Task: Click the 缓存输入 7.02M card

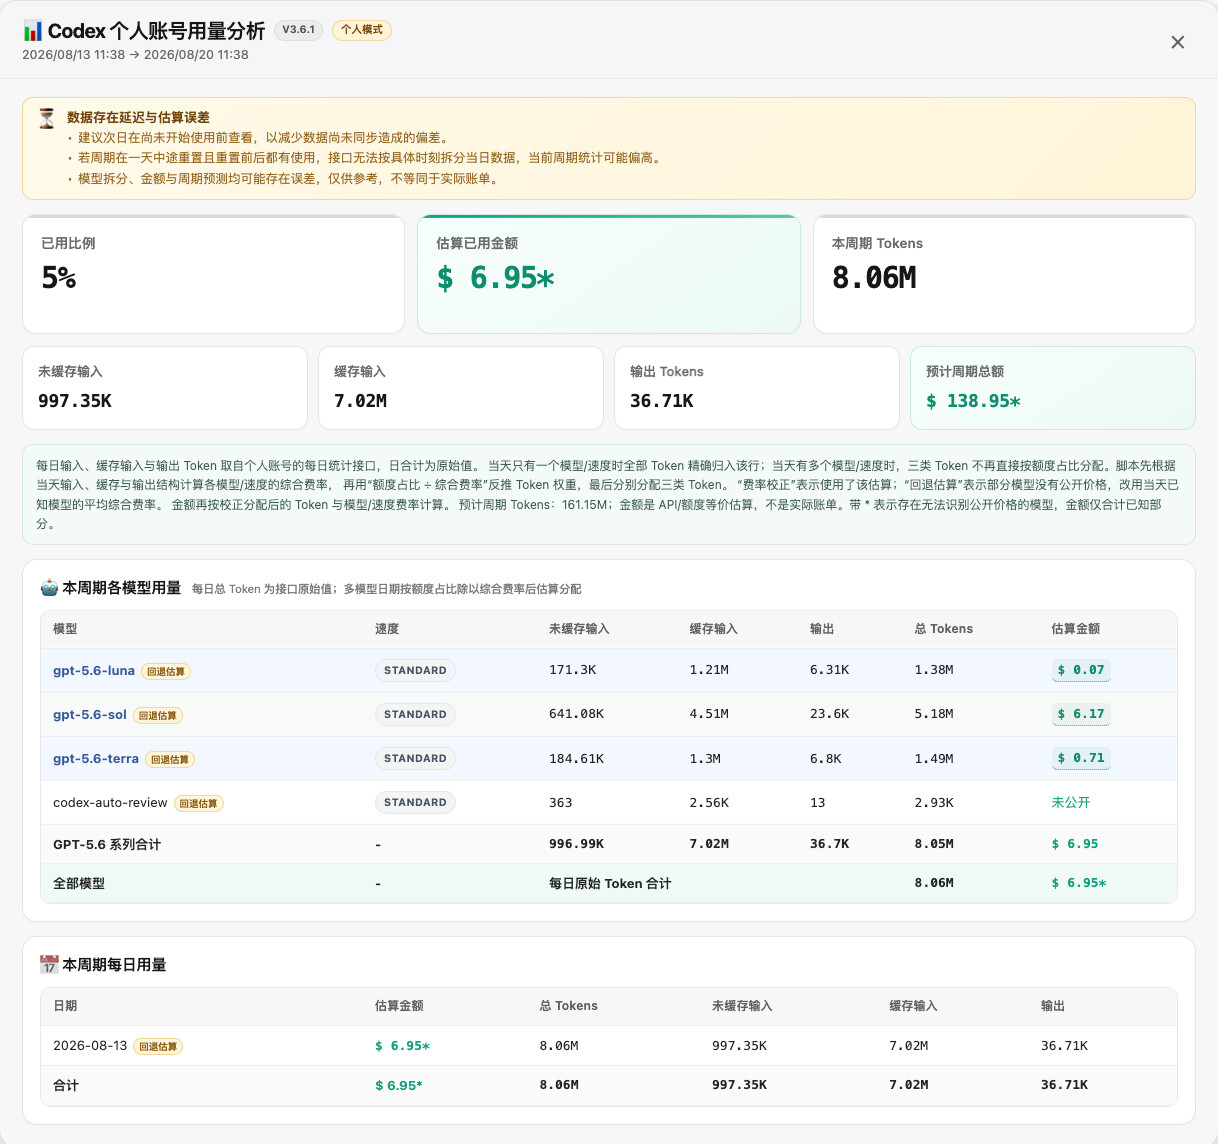Action: pos(461,388)
